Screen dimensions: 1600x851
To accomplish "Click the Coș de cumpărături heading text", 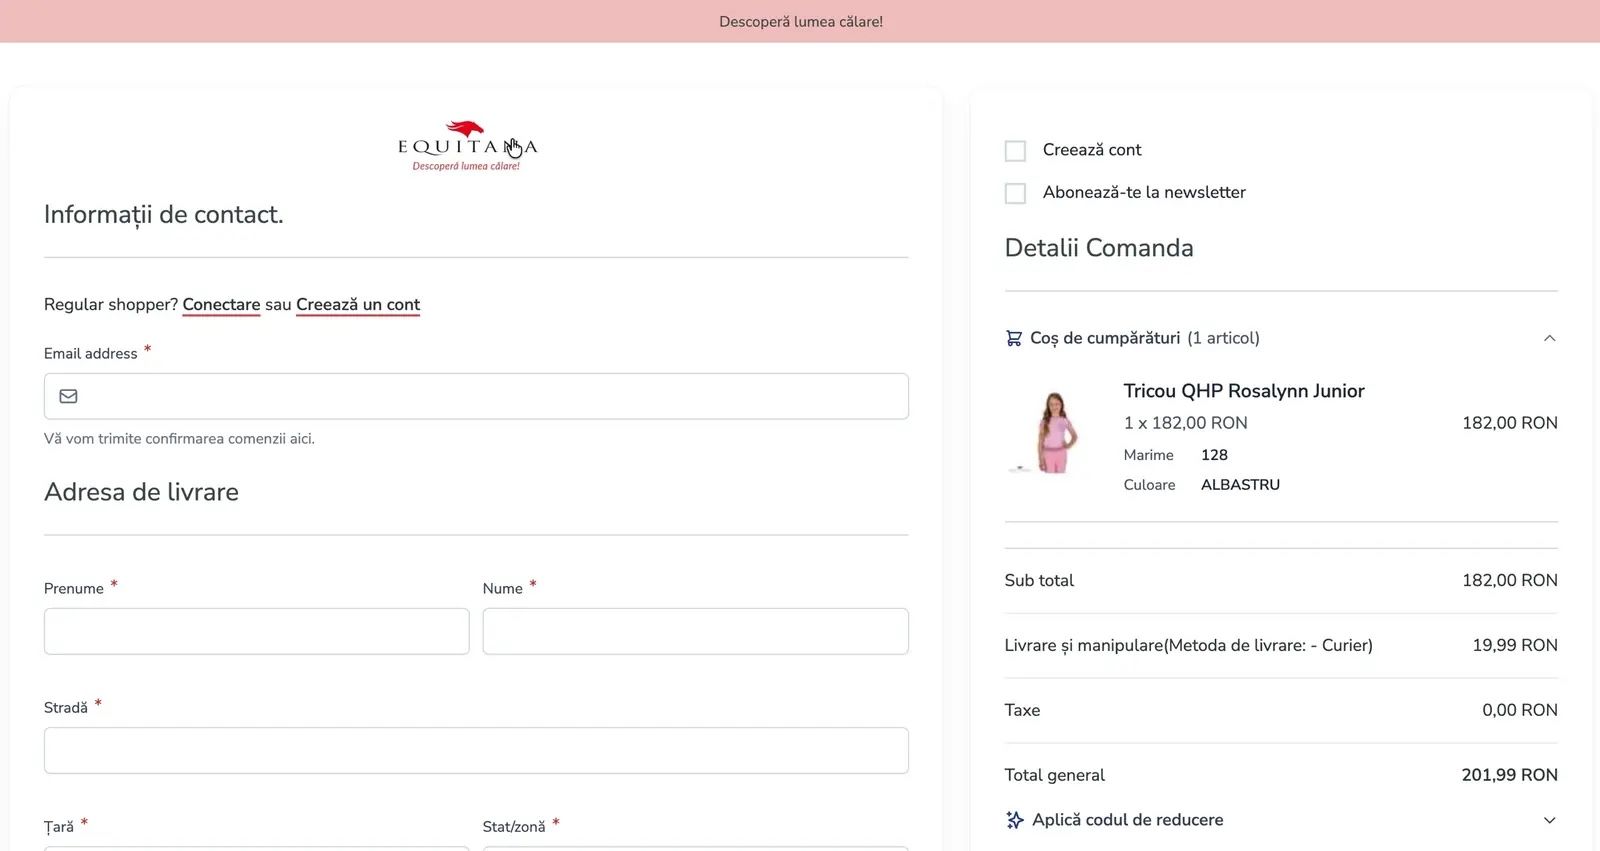I will [1105, 338].
